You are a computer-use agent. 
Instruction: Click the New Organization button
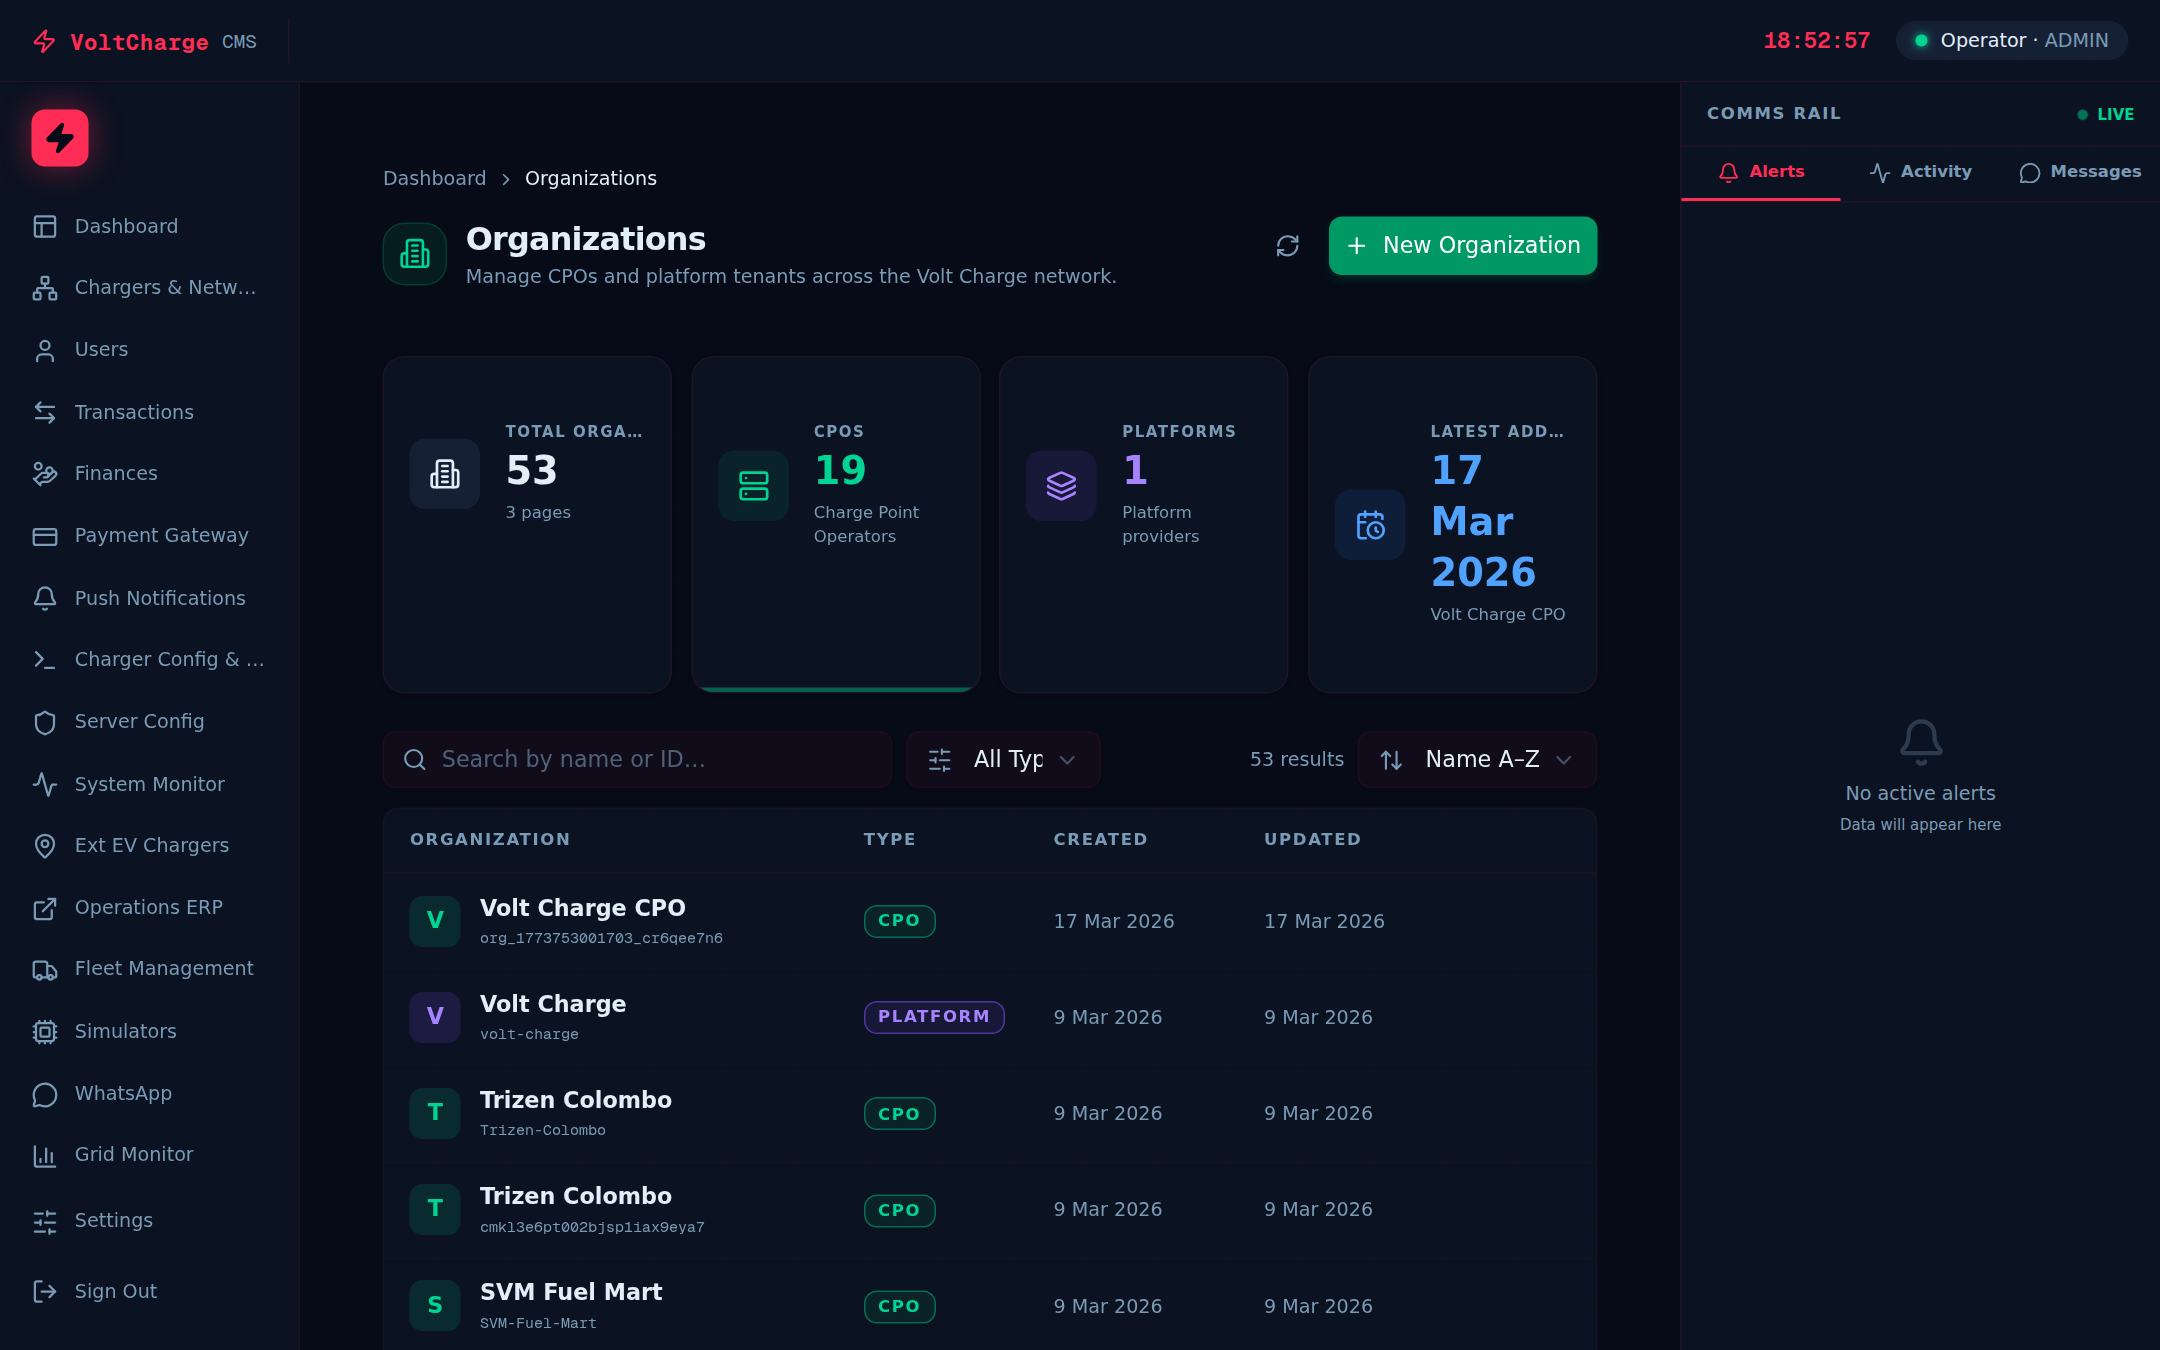[x=1462, y=246]
